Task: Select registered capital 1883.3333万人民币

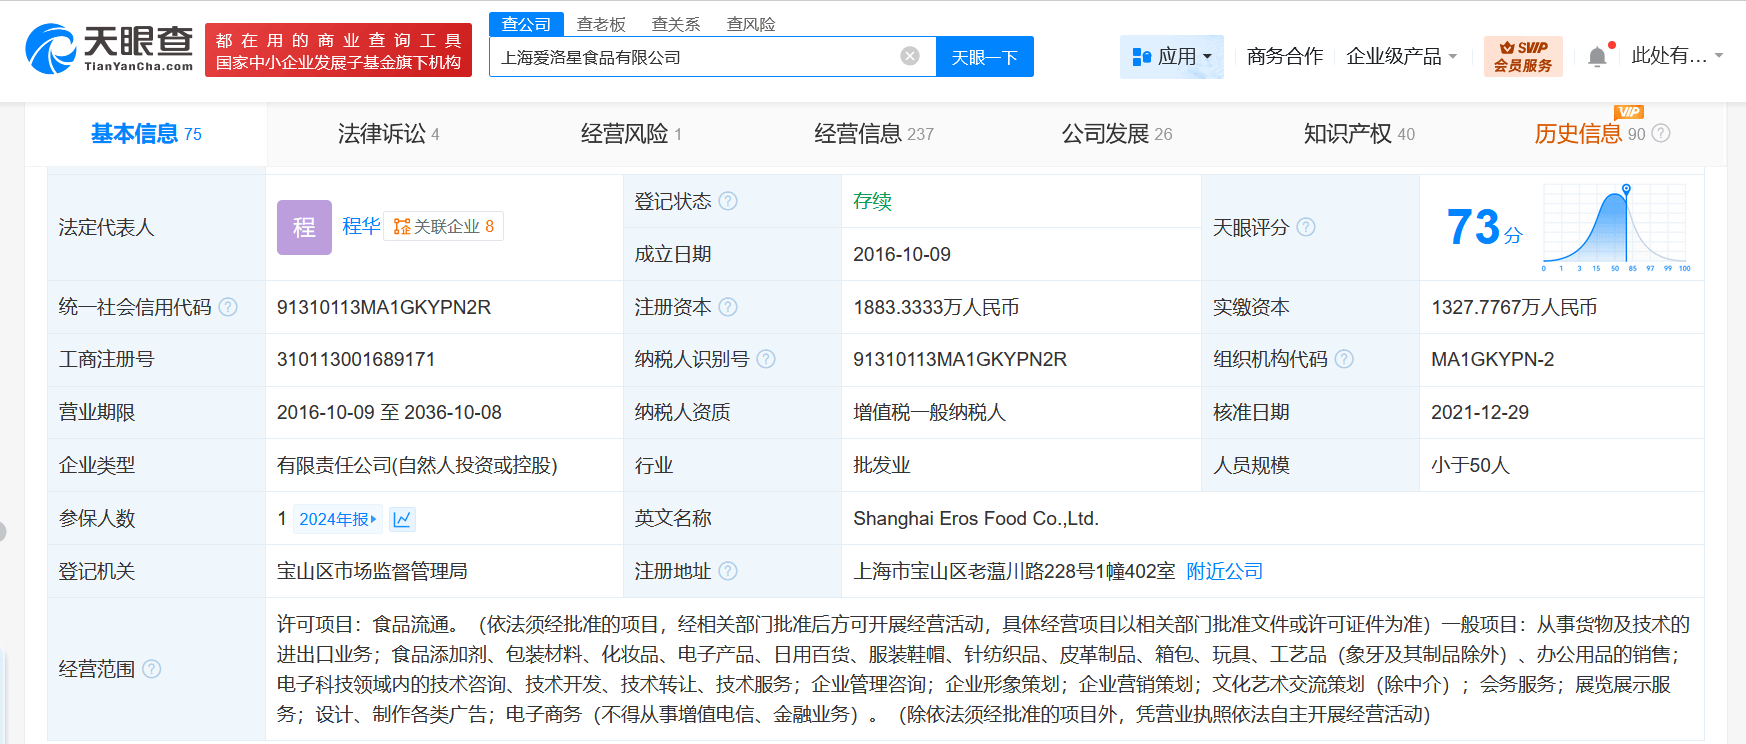Action: pos(936,307)
